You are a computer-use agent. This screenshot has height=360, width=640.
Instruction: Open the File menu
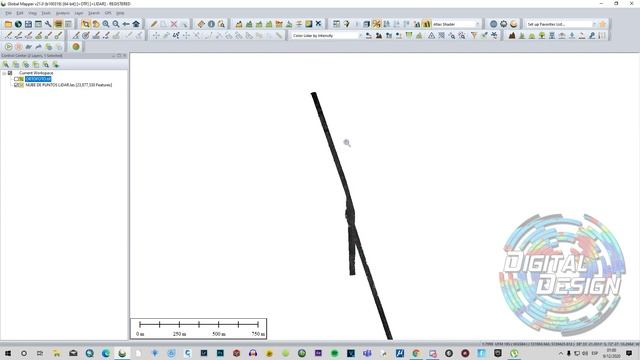8,13
